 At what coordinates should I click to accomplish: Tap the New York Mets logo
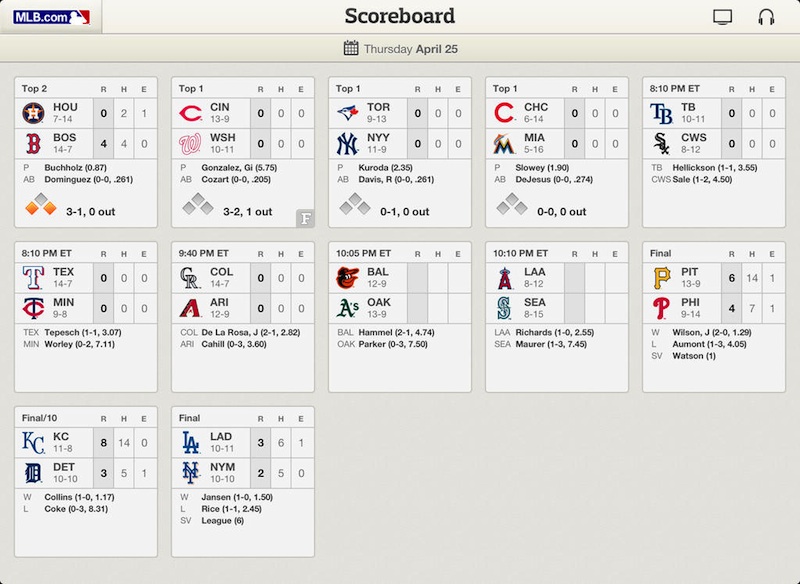pos(190,473)
